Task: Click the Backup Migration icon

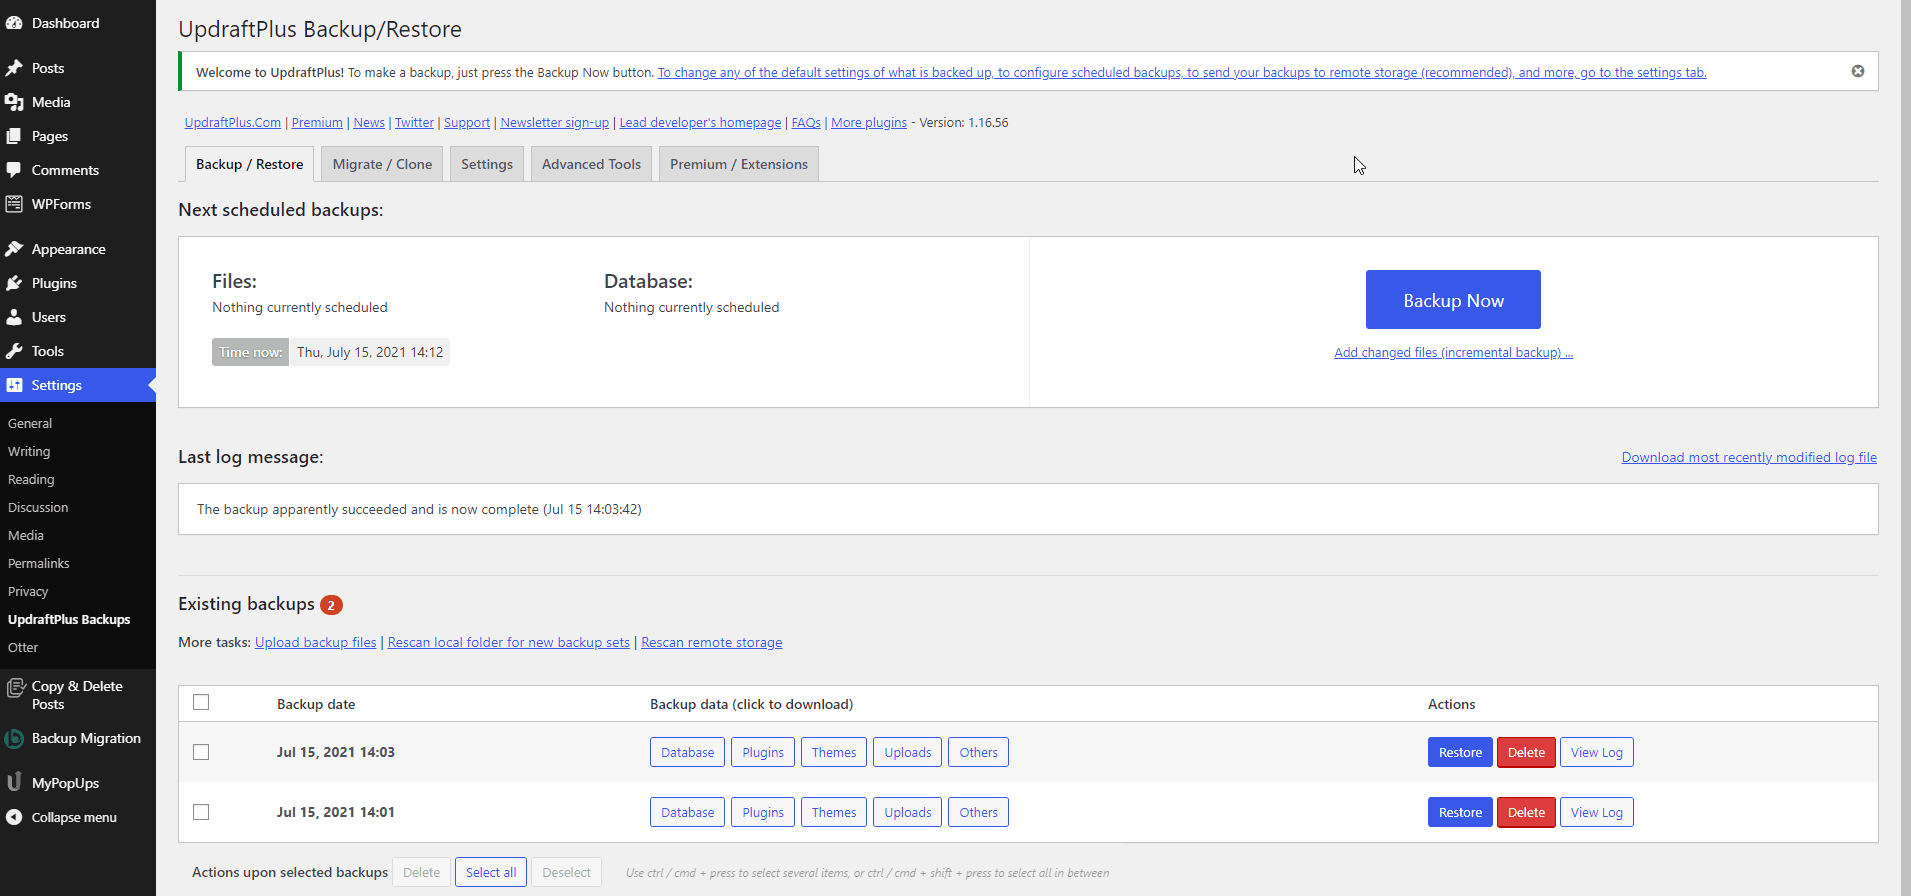Action: [14, 739]
